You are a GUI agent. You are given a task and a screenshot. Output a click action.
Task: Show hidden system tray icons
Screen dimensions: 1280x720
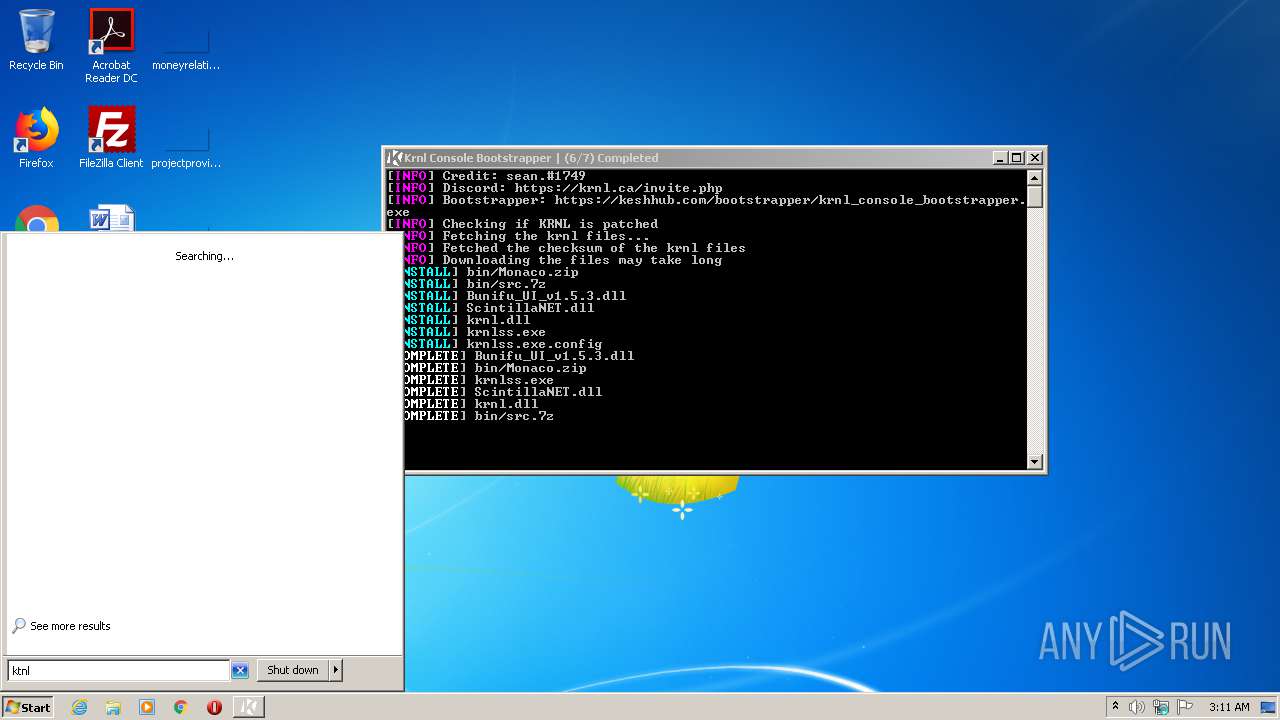(x=1115, y=707)
